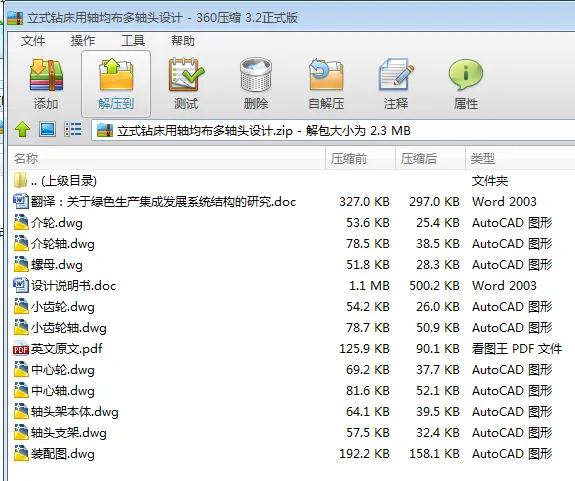Select 翻译：关于绿色生产集成发展系统结构的研究.doc
Image resolution: width=575 pixels, height=481 pixels.
(163, 202)
